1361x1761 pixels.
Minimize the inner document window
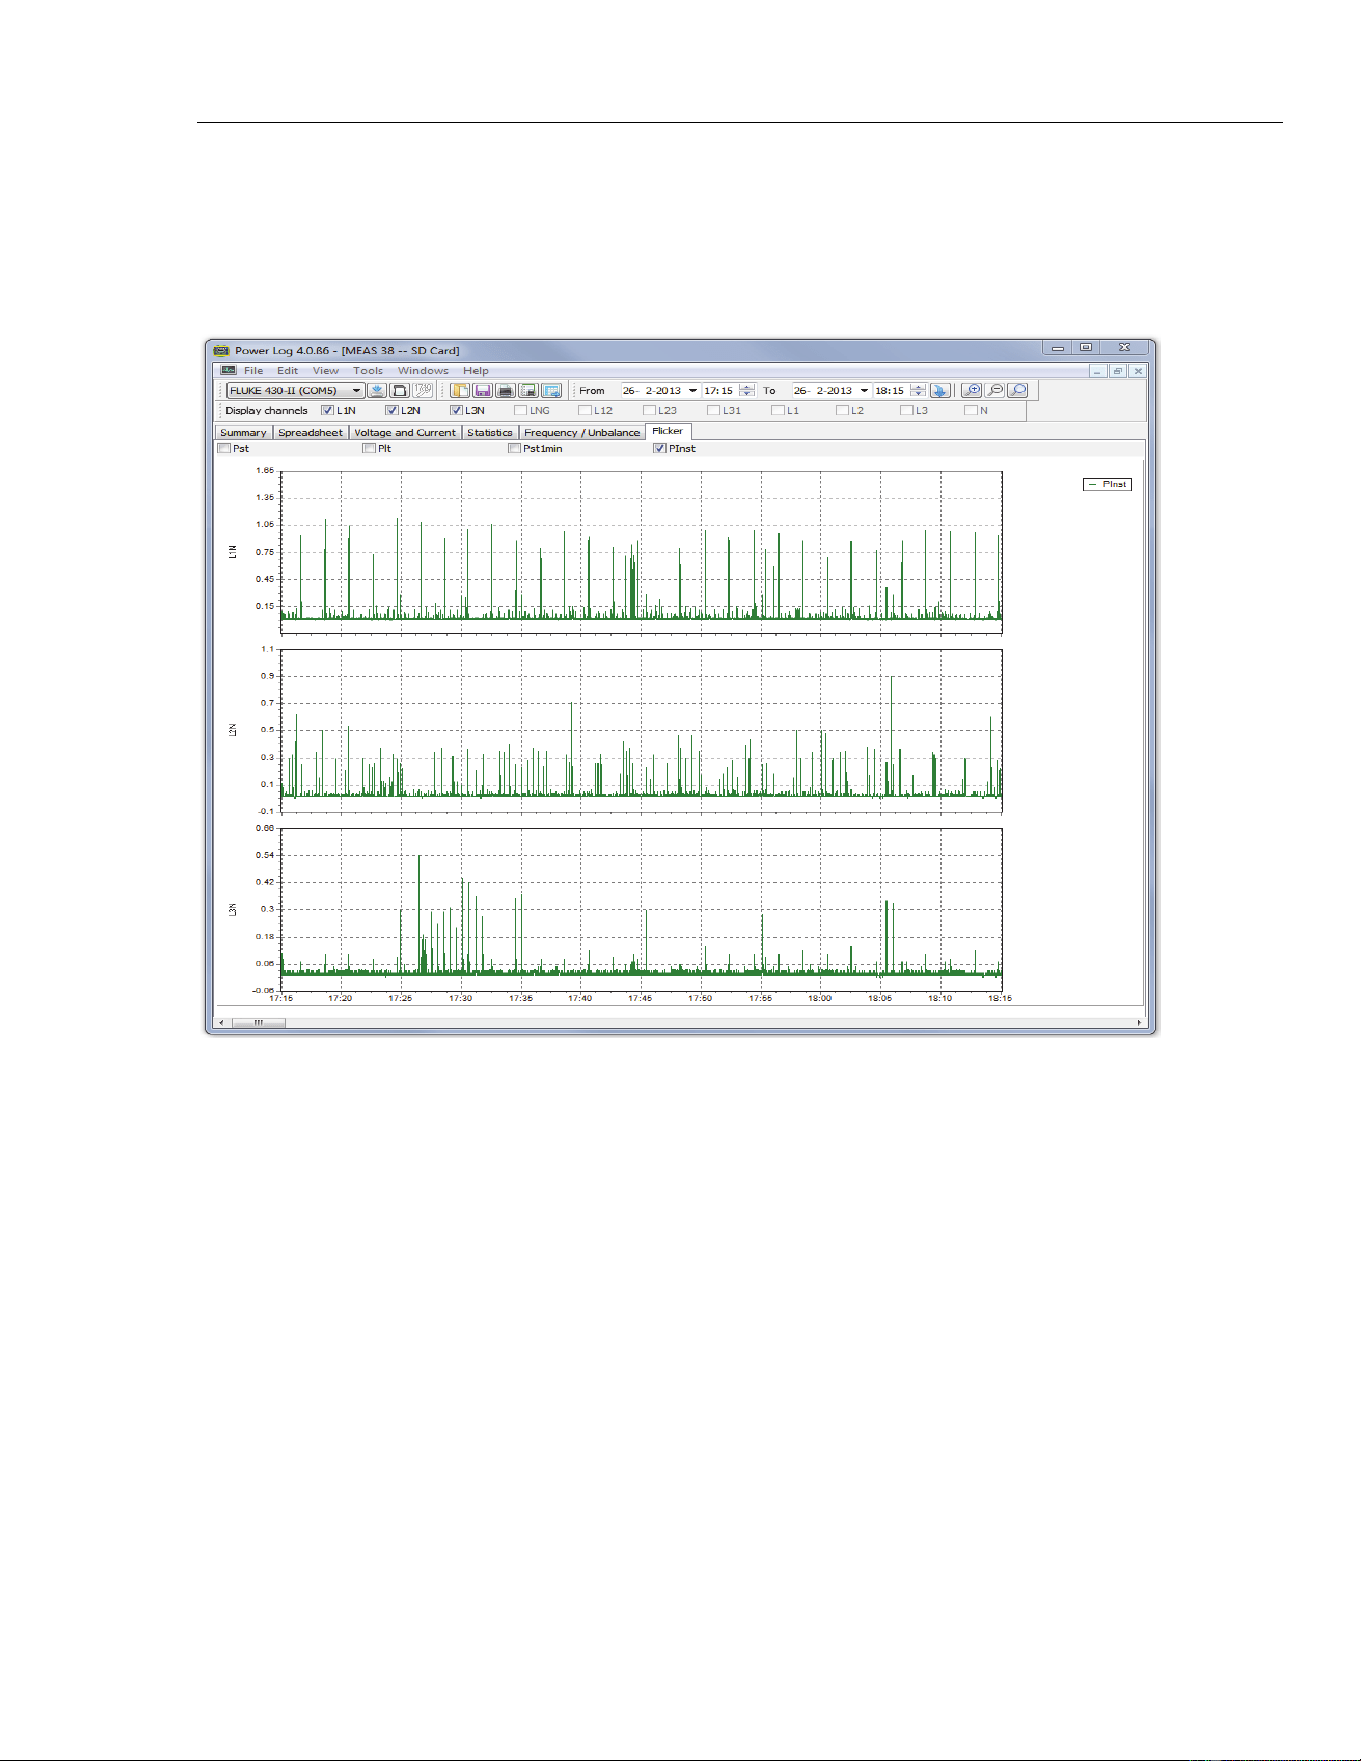(x=1098, y=370)
